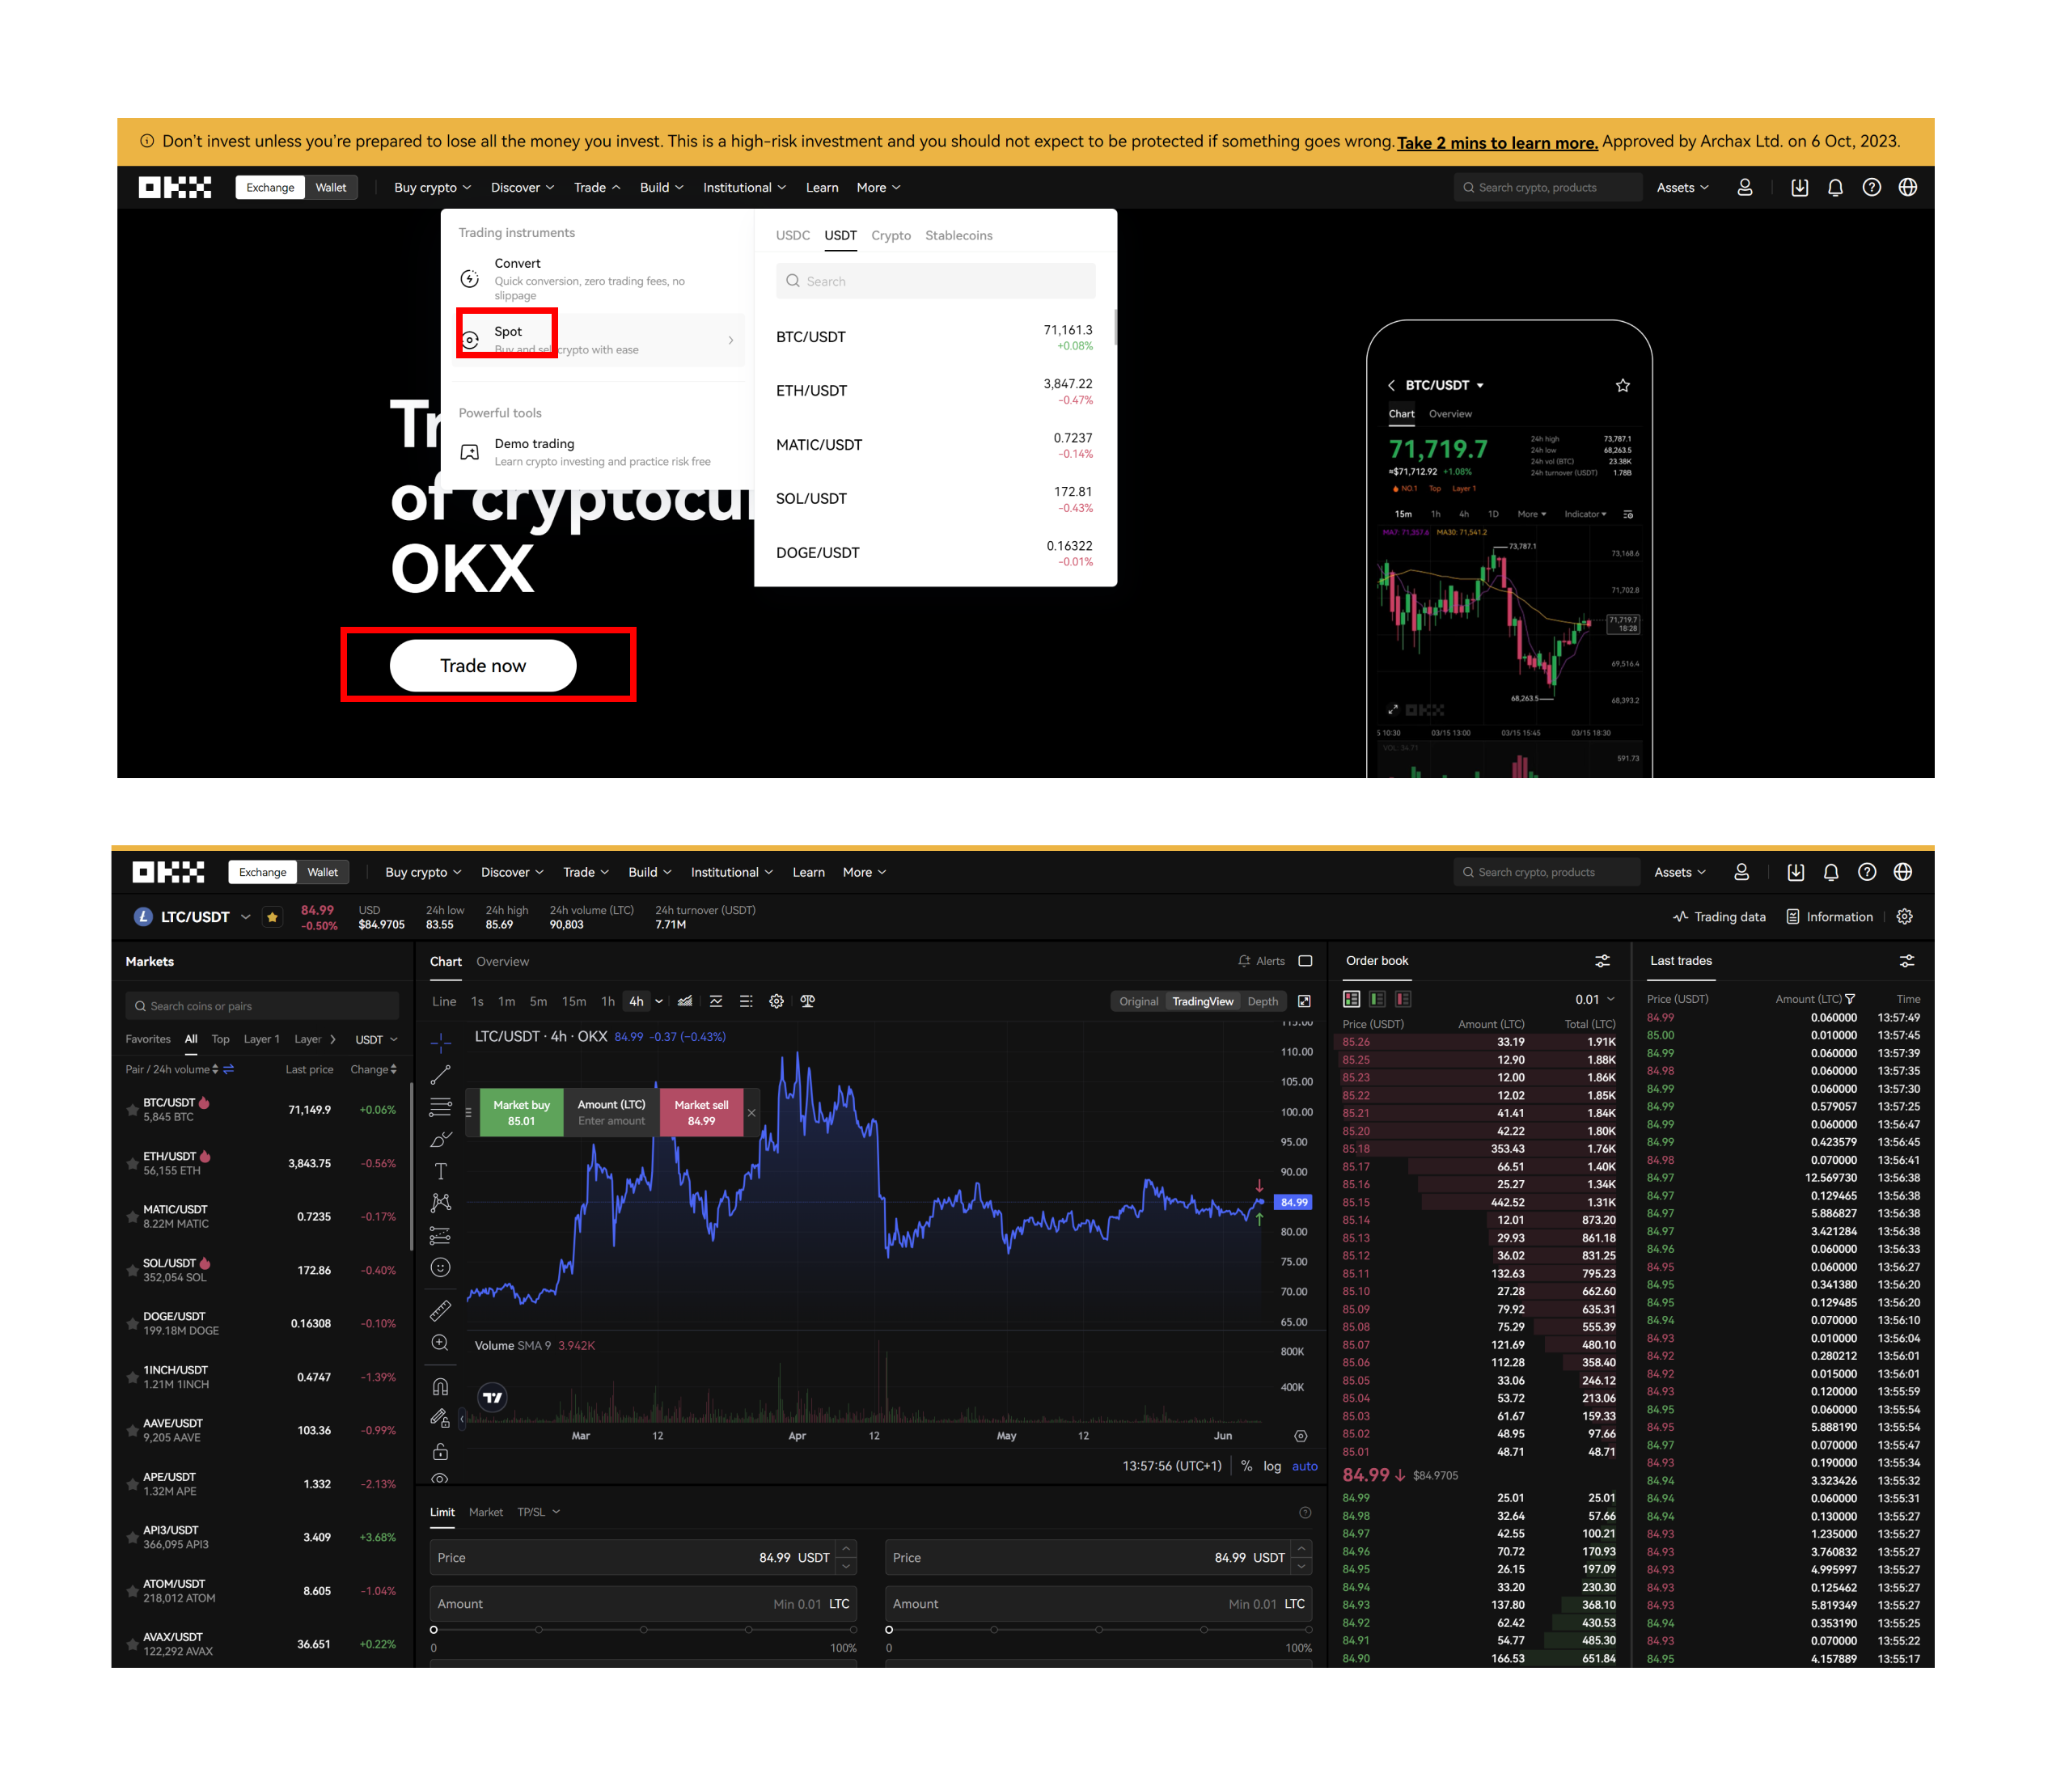Open the notifications bell in the navbar
Viewport: 2048px width, 1775px height.
point(1831,872)
